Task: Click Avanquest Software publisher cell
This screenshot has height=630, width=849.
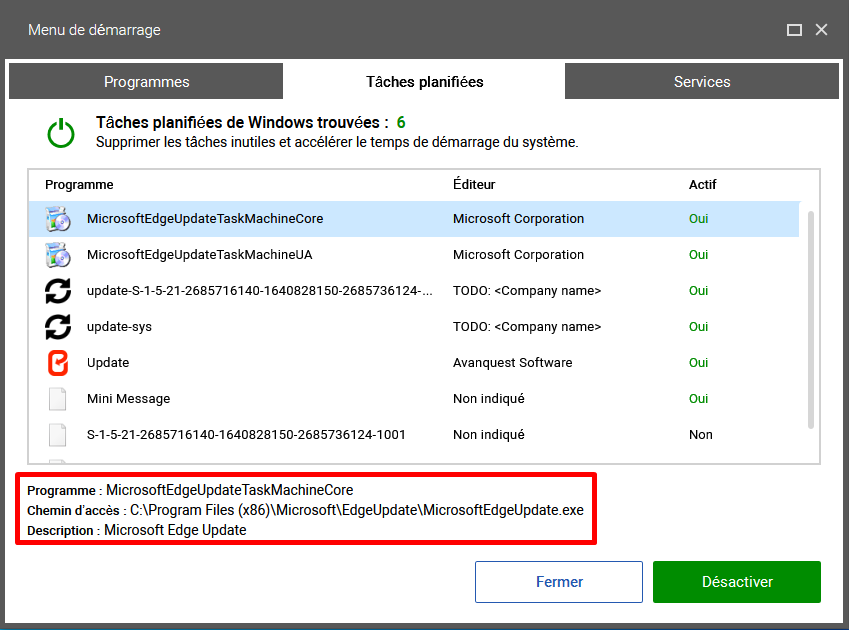Action: click(x=512, y=363)
